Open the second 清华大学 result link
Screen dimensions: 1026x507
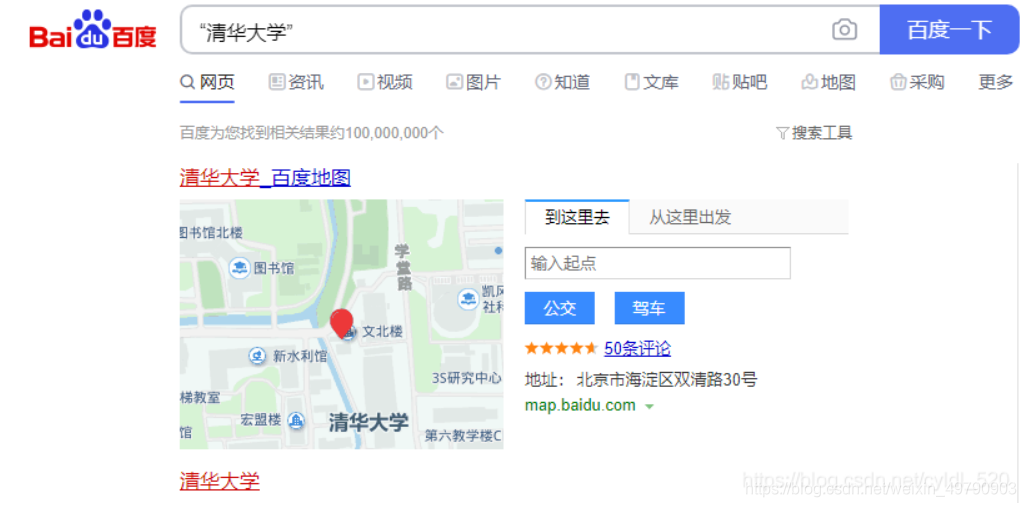pyautogui.click(x=220, y=481)
